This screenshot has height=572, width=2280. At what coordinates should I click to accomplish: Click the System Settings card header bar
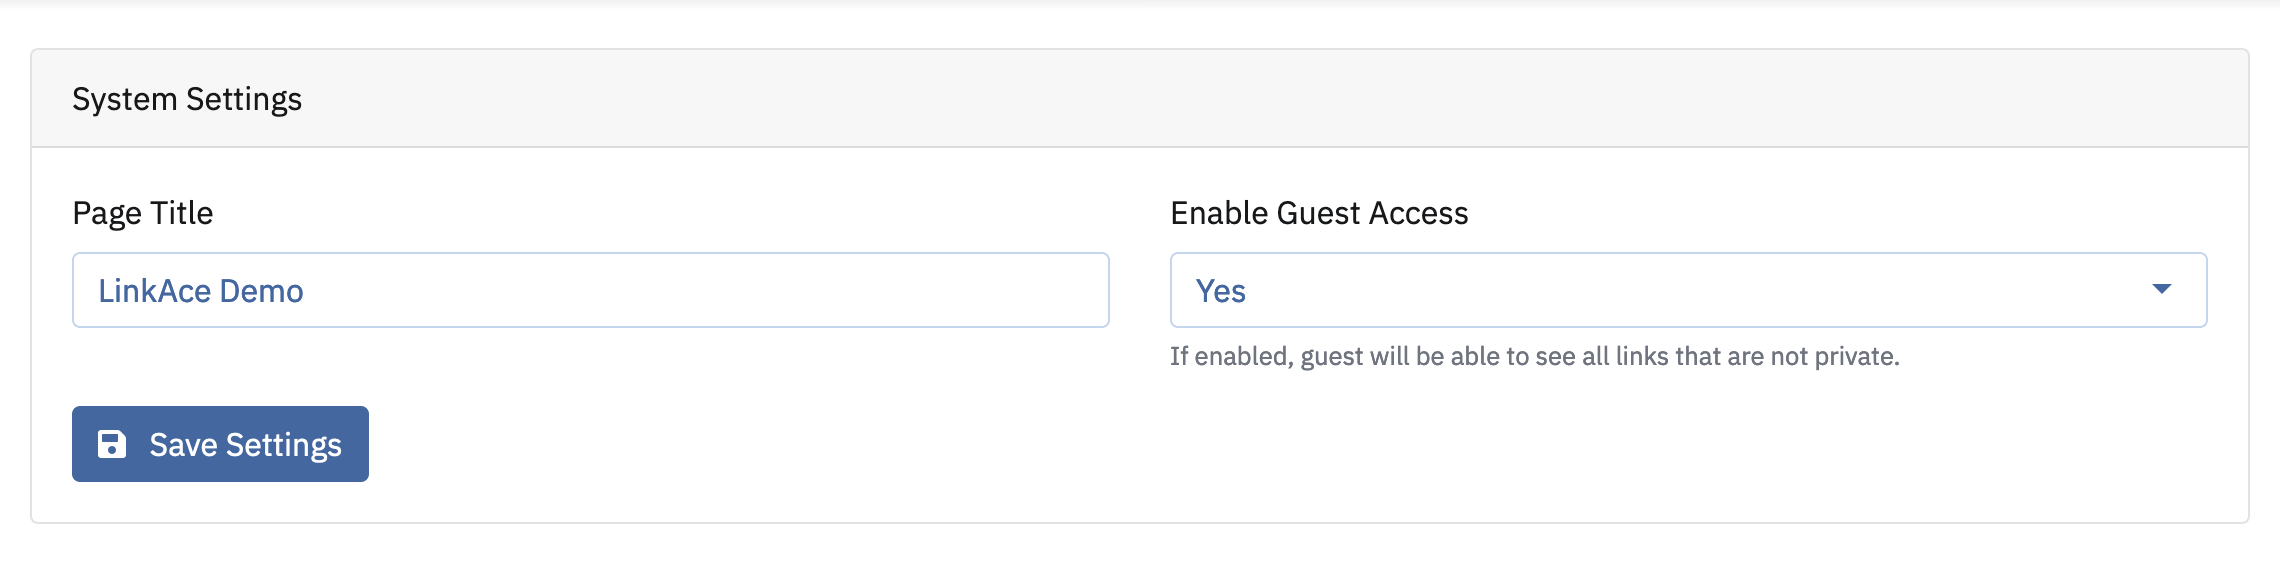pos(1200,99)
